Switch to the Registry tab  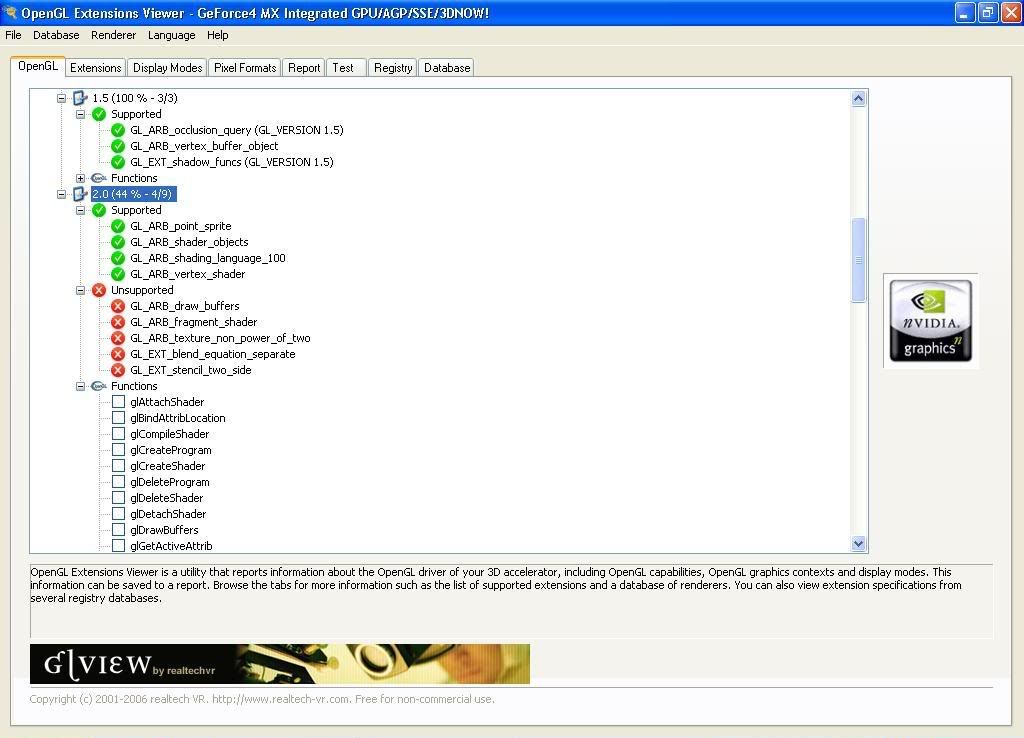(393, 68)
